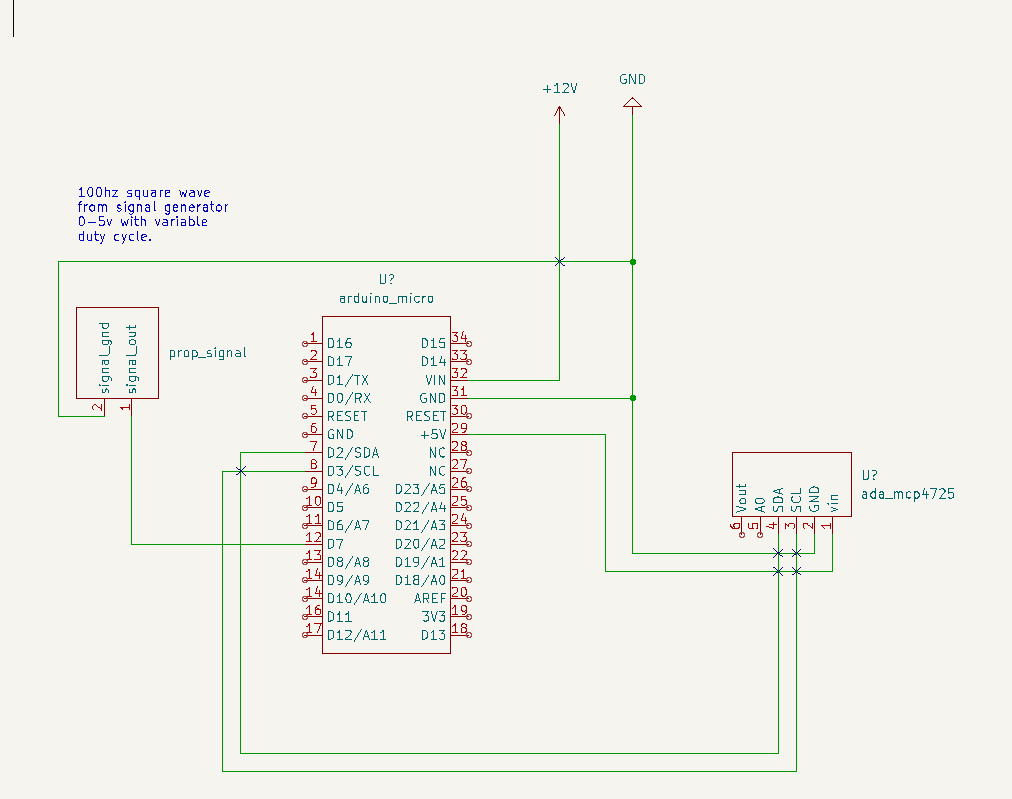Click the signal_out pin of prop_signal
Viewport: 1012px width, 799px height.
coord(132,359)
